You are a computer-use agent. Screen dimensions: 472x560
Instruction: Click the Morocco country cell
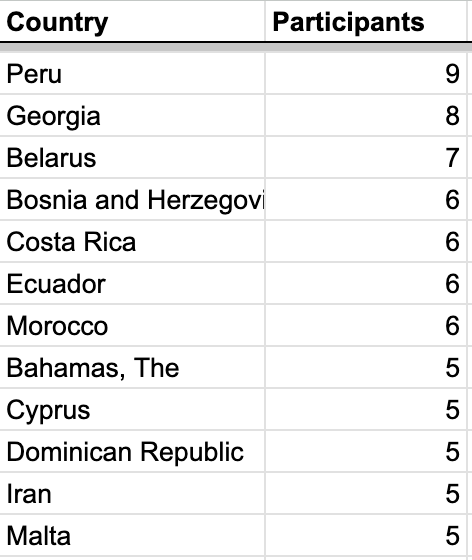[x=132, y=326]
